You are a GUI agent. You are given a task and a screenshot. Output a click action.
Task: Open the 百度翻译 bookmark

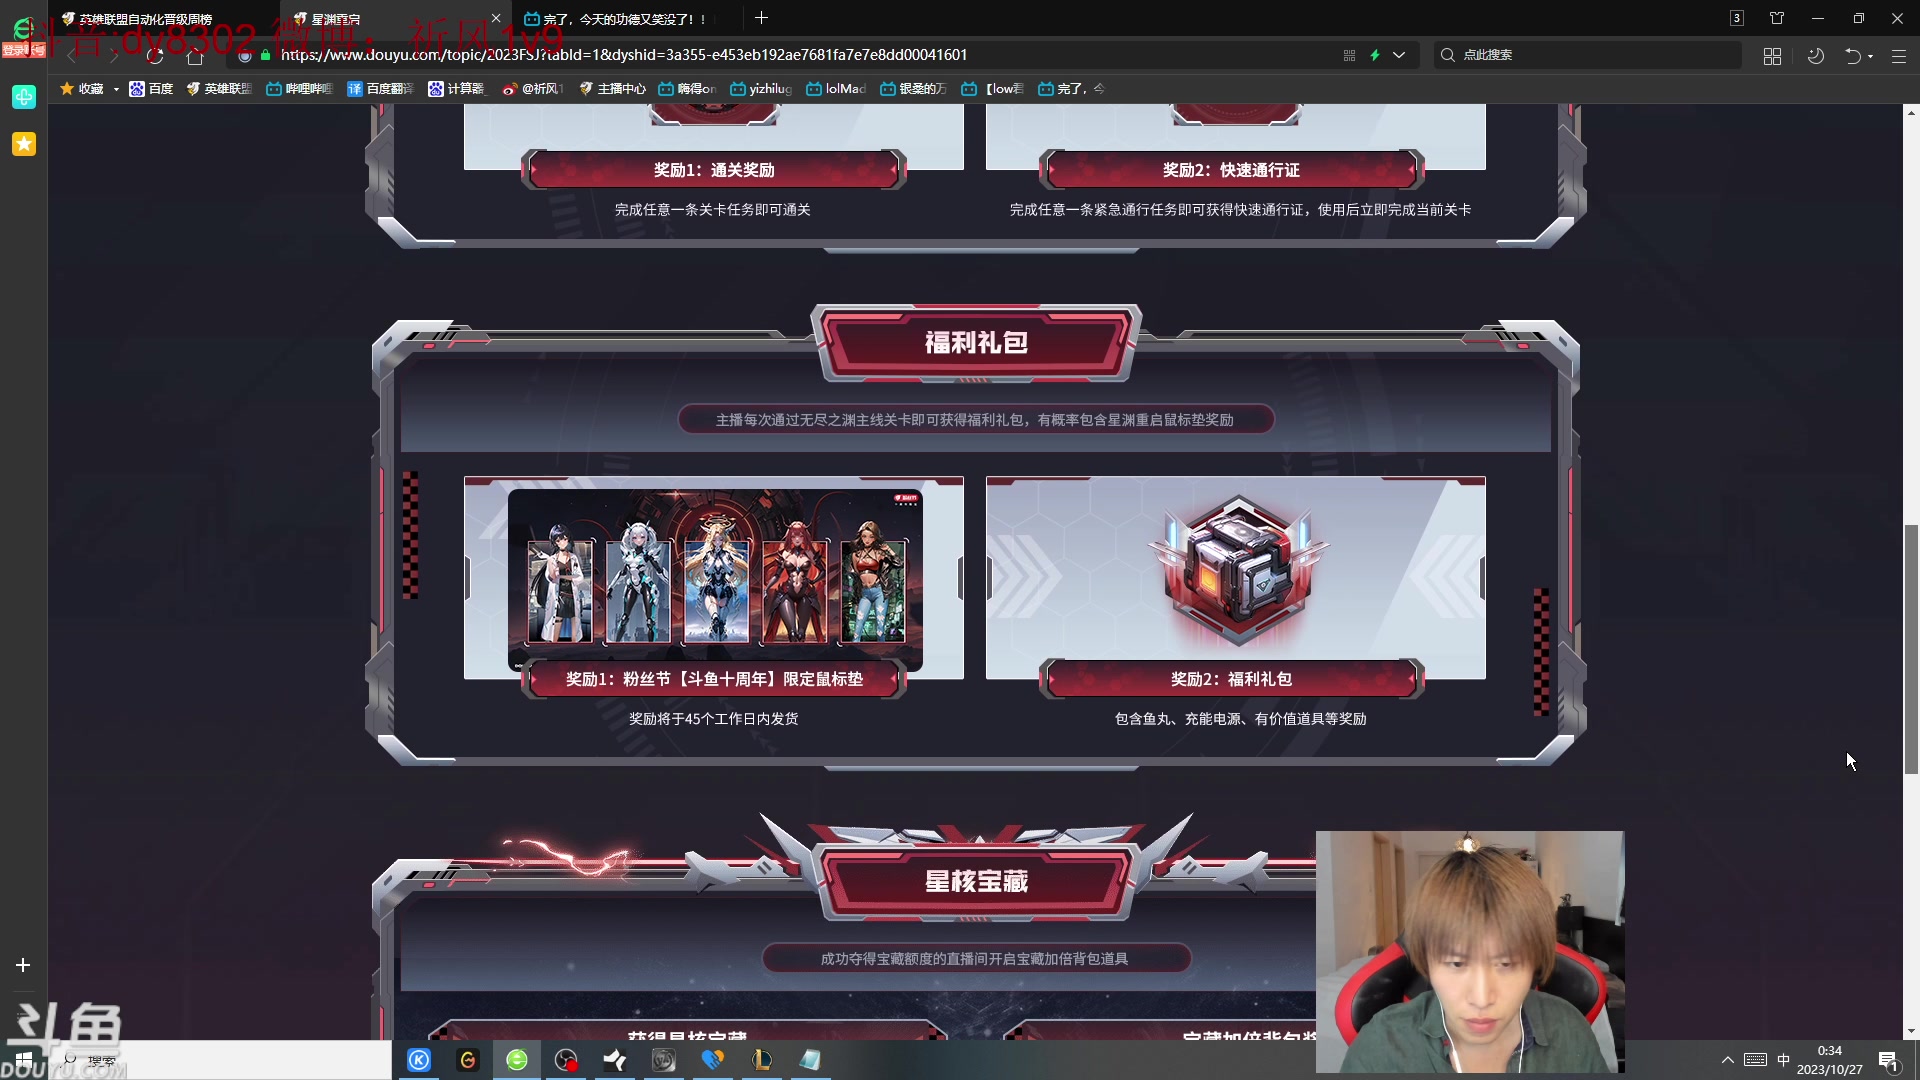point(380,89)
